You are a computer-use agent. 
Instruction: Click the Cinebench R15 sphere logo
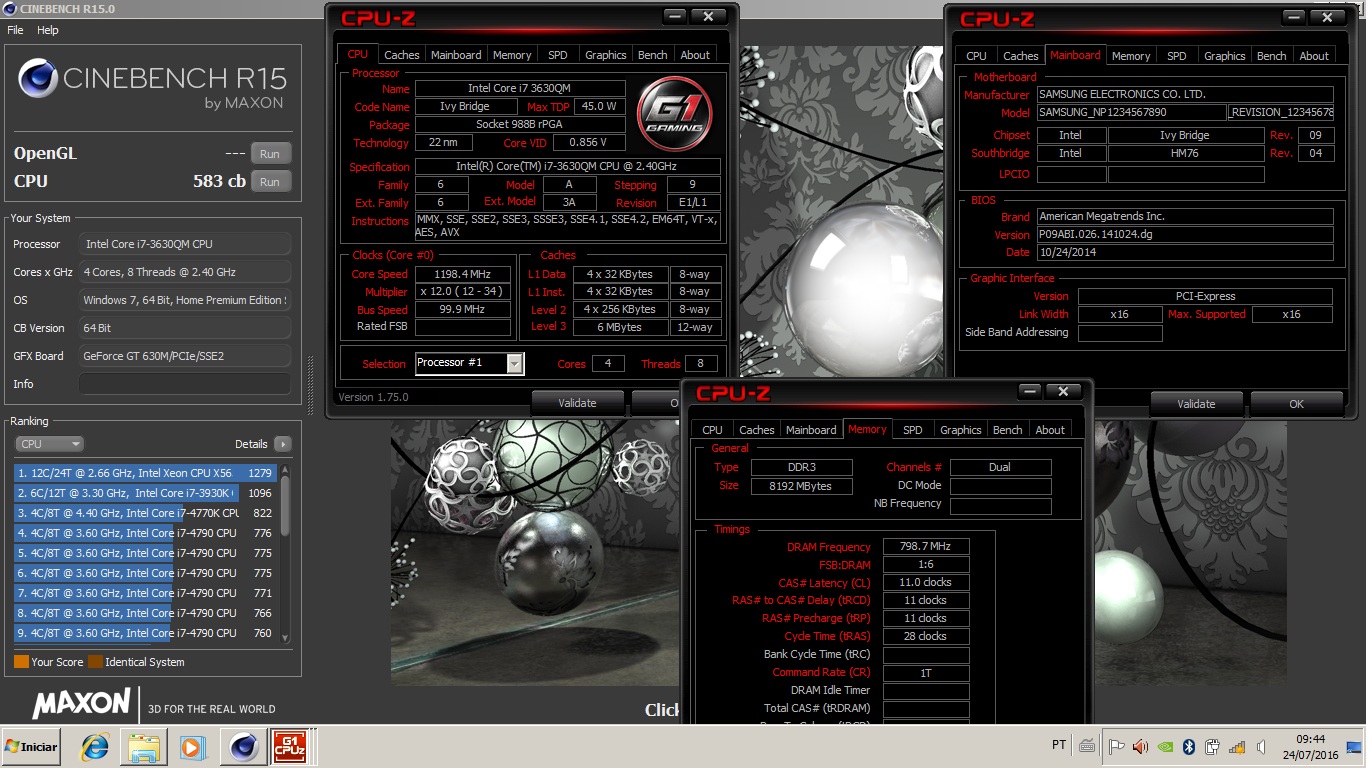pyautogui.click(x=38, y=79)
